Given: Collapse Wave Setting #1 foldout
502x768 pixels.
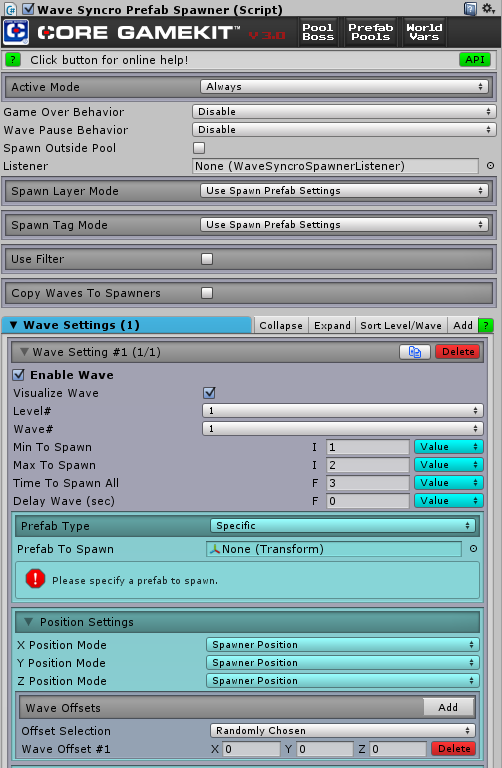Looking at the screenshot, I should (x=24, y=352).
